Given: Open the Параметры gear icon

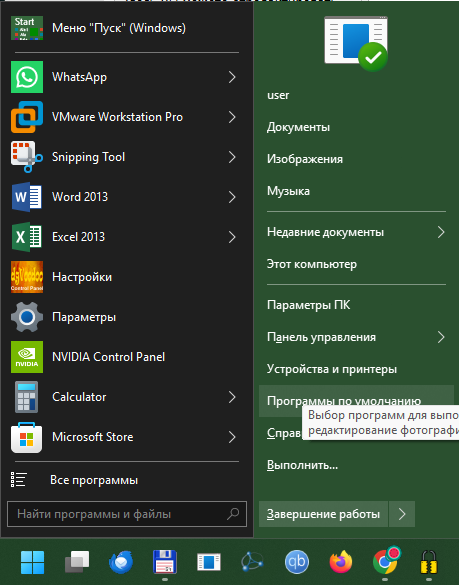Looking at the screenshot, I should pos(27,317).
